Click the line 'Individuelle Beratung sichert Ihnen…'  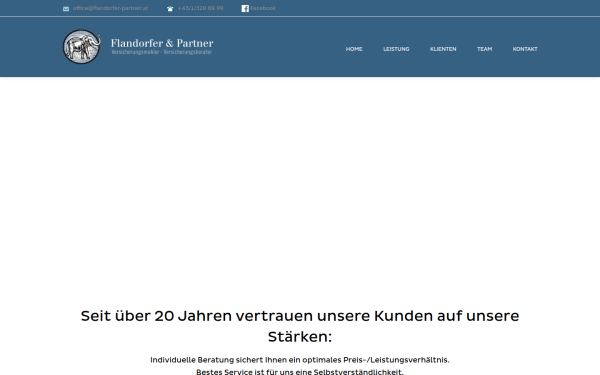tap(300, 360)
